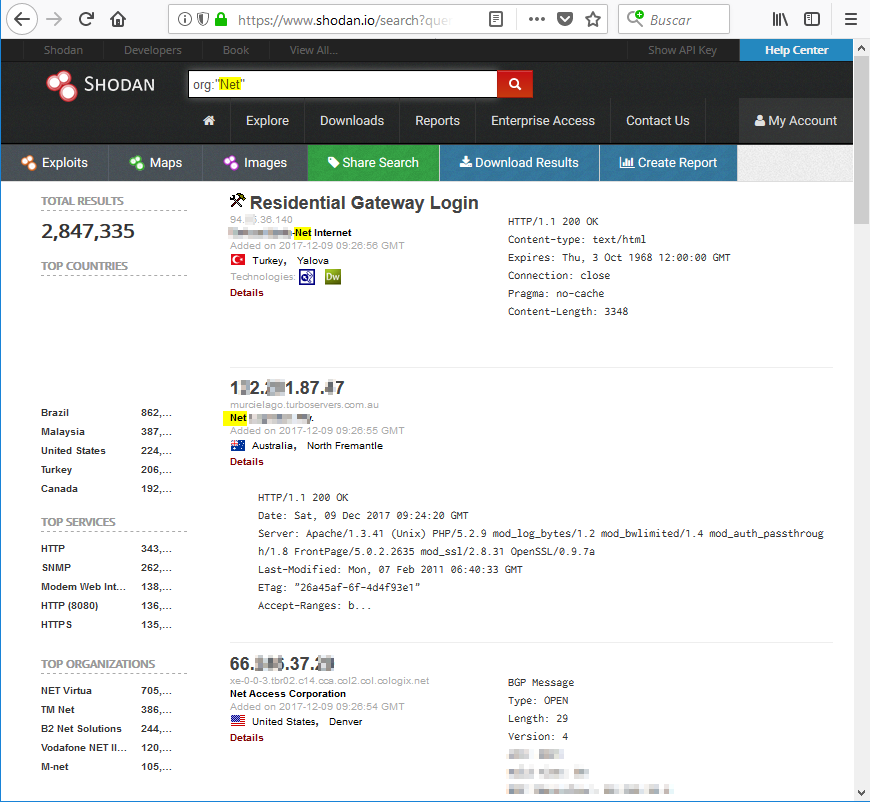Image resolution: width=870 pixels, height=802 pixels.
Task: Switch to the Maps tab
Action: 155,163
